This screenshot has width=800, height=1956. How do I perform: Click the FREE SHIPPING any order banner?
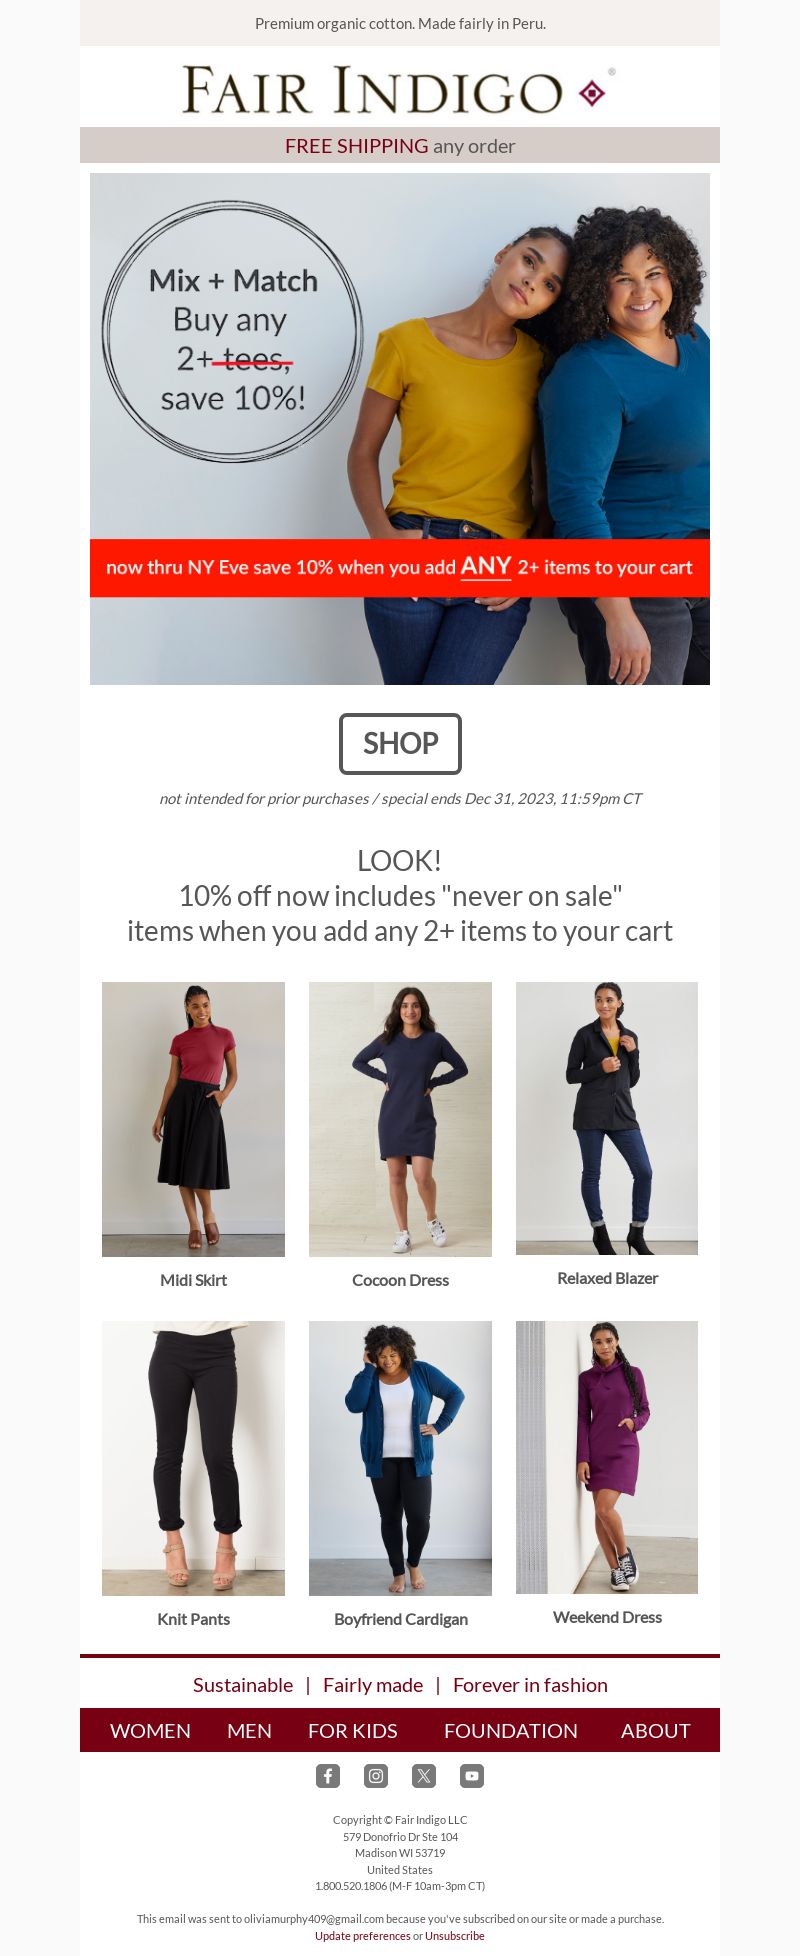click(x=400, y=145)
